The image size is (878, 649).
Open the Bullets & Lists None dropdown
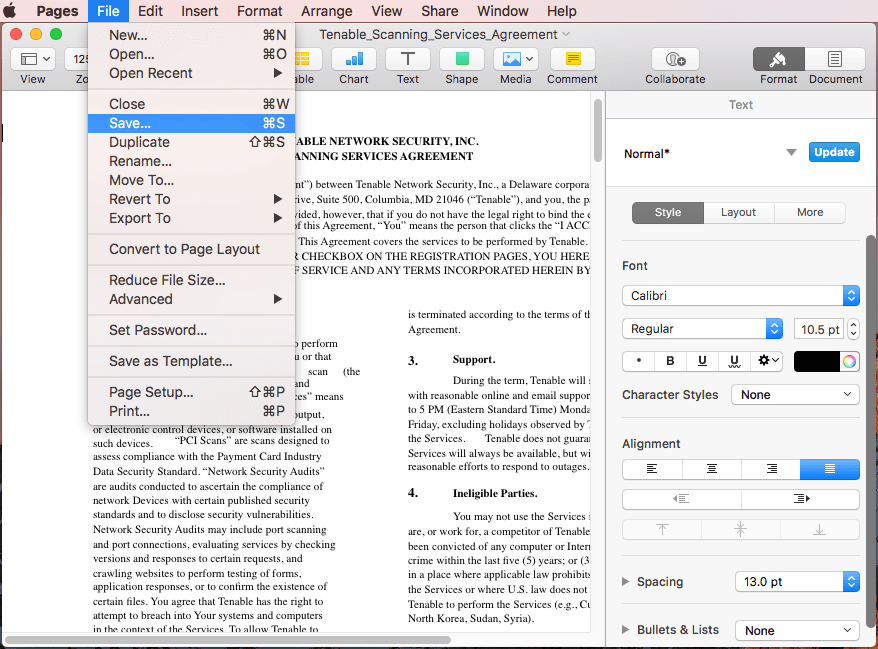[797, 631]
